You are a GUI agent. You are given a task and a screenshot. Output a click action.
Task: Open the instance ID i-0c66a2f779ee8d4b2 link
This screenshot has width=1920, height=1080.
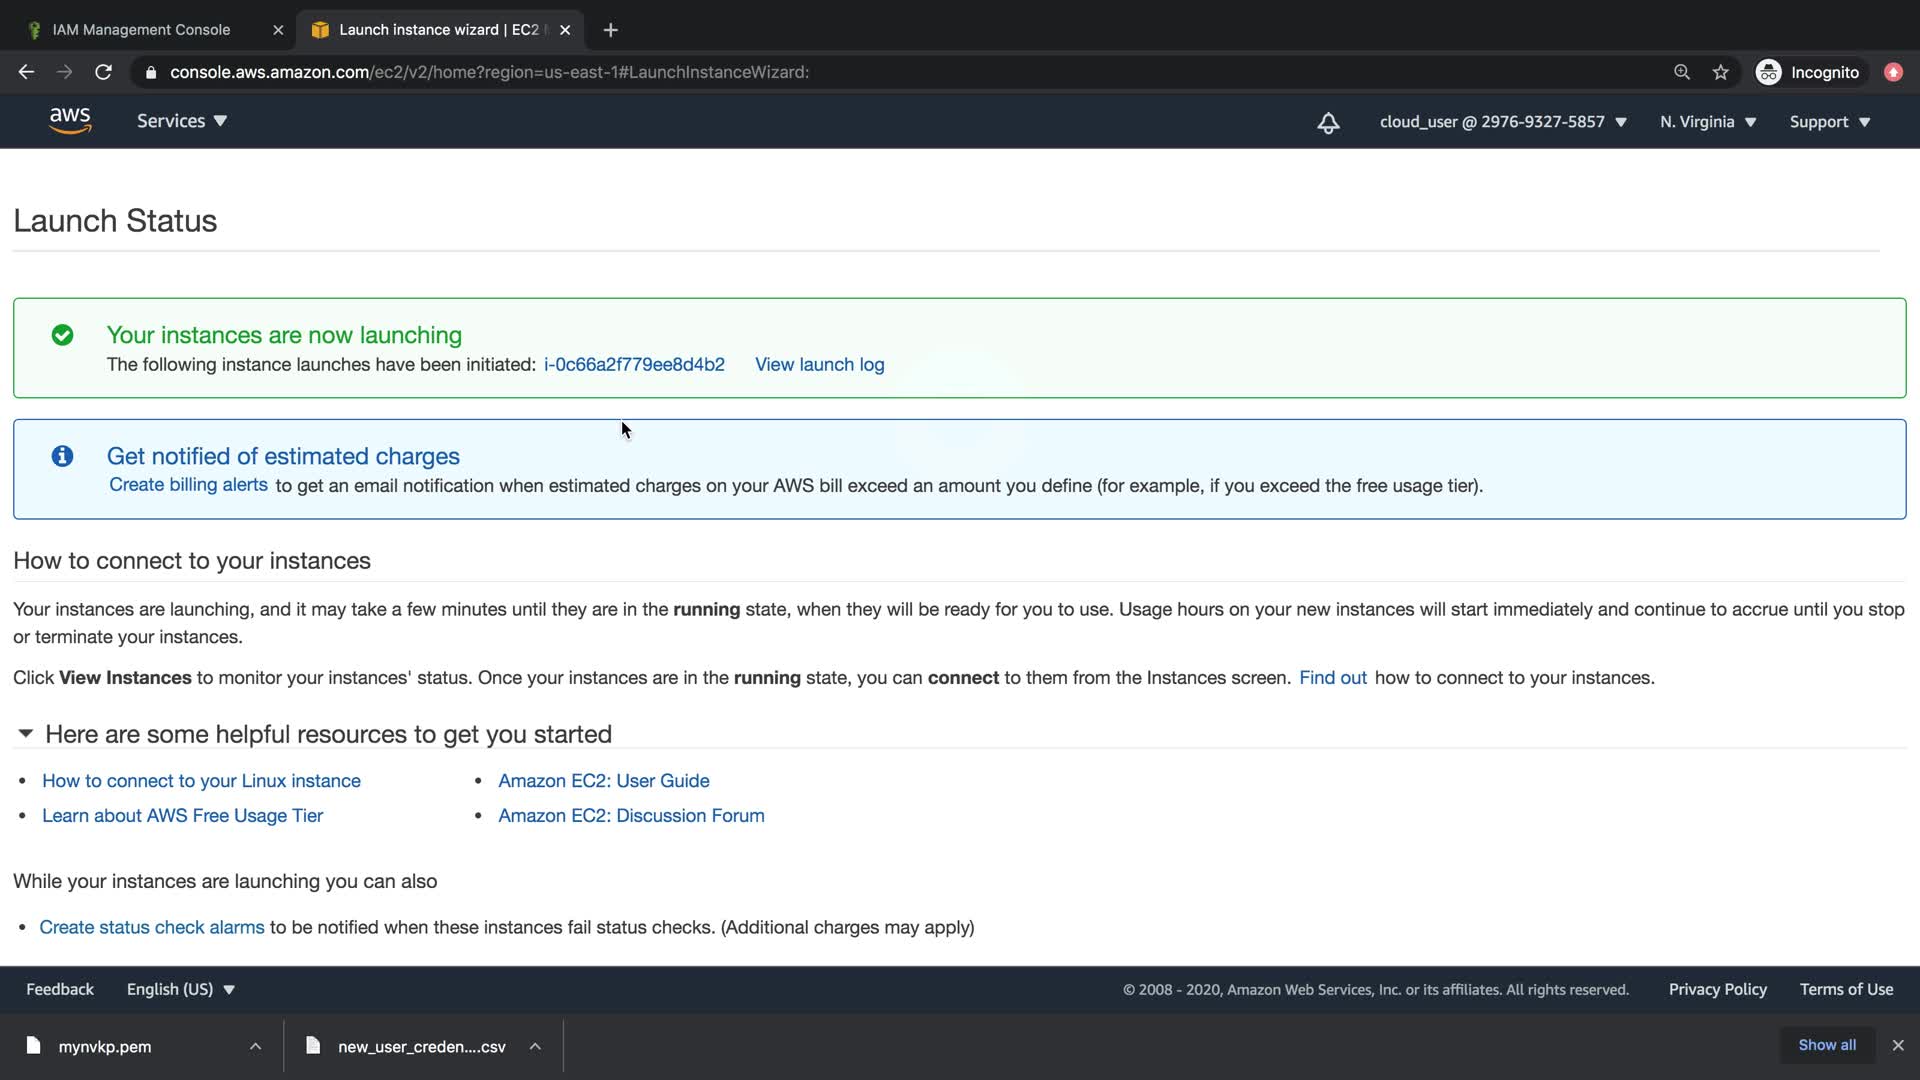tap(634, 365)
